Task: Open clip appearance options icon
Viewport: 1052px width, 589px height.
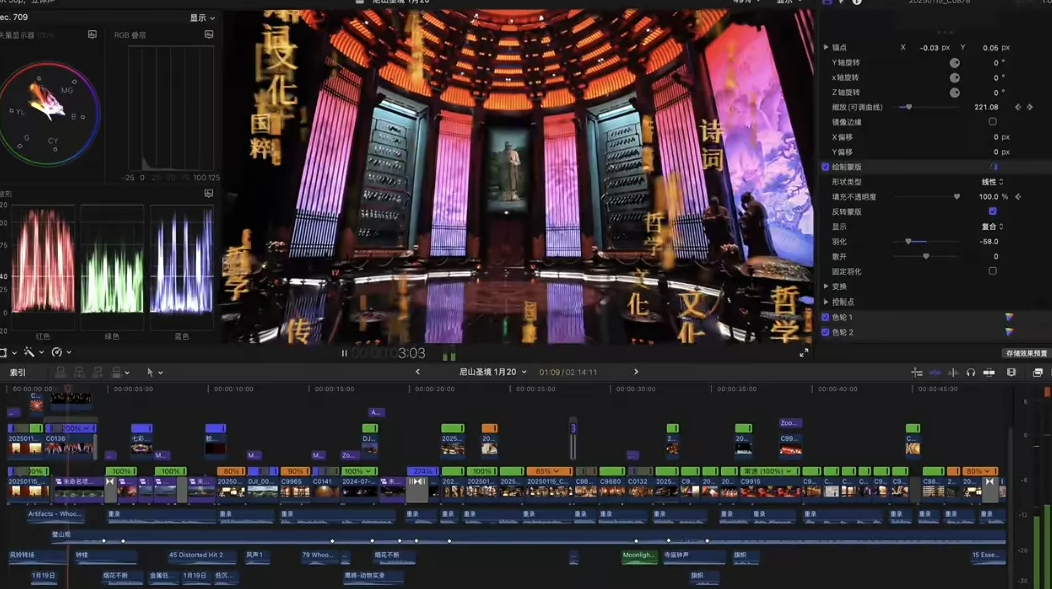Action: [989, 372]
